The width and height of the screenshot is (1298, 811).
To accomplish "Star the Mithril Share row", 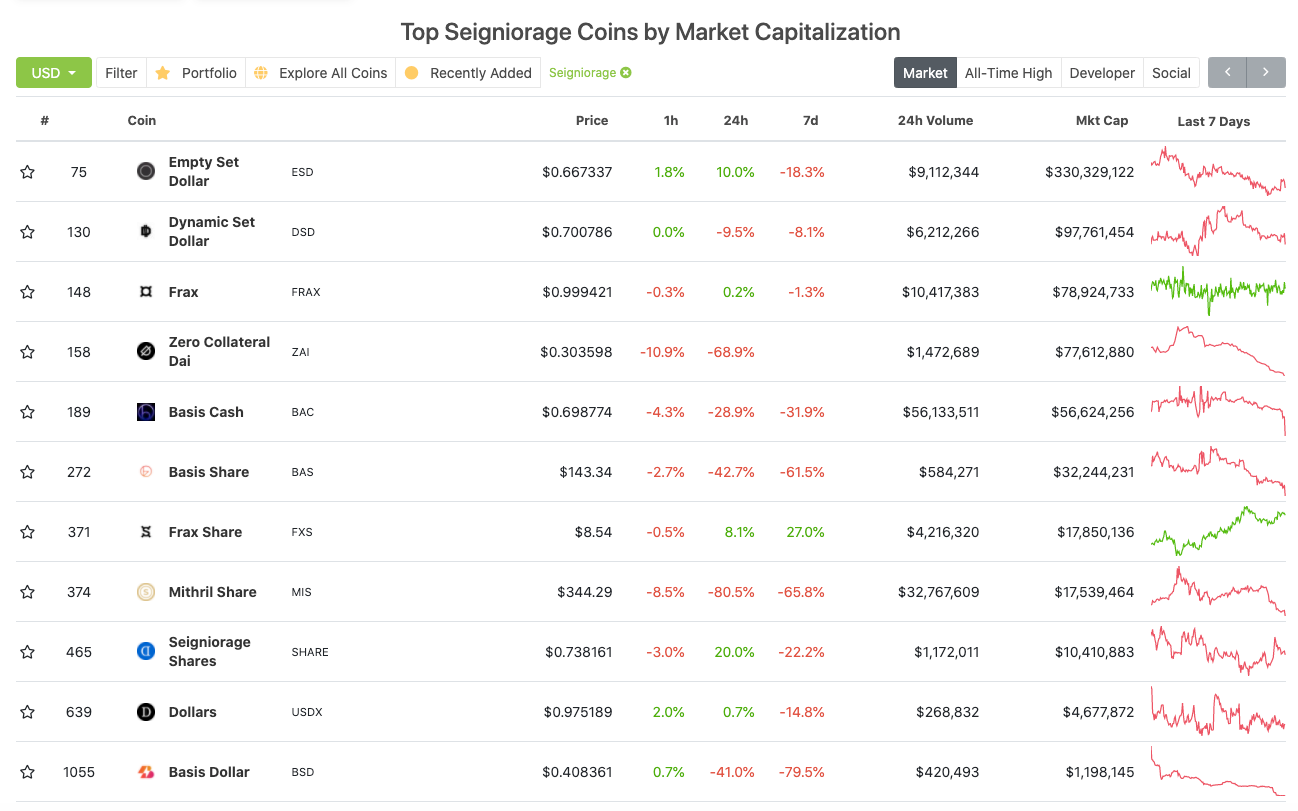I will click(x=27, y=592).
